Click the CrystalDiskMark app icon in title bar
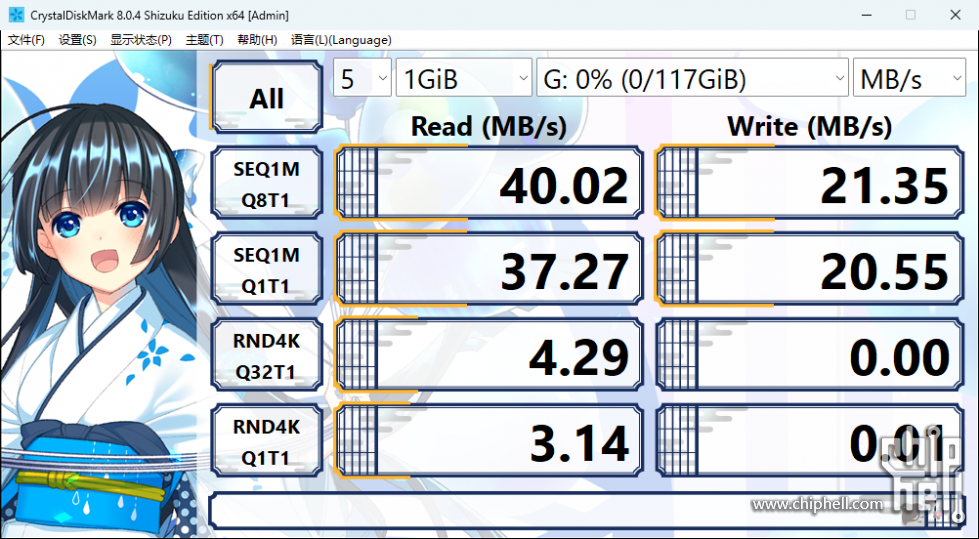 click(16, 15)
